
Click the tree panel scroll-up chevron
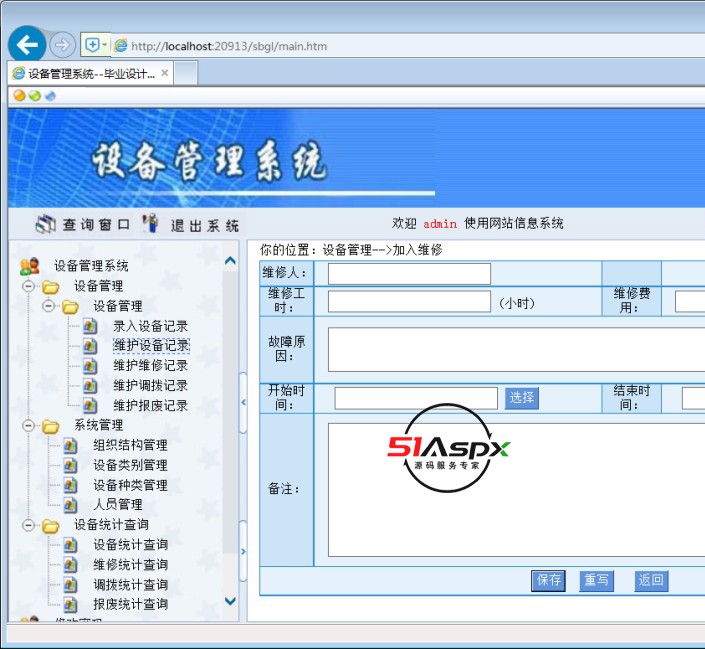(230, 261)
